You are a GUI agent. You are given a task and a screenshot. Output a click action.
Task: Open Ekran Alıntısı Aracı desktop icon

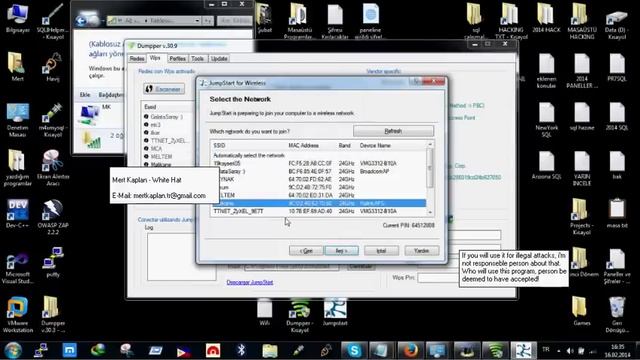click(x=53, y=167)
